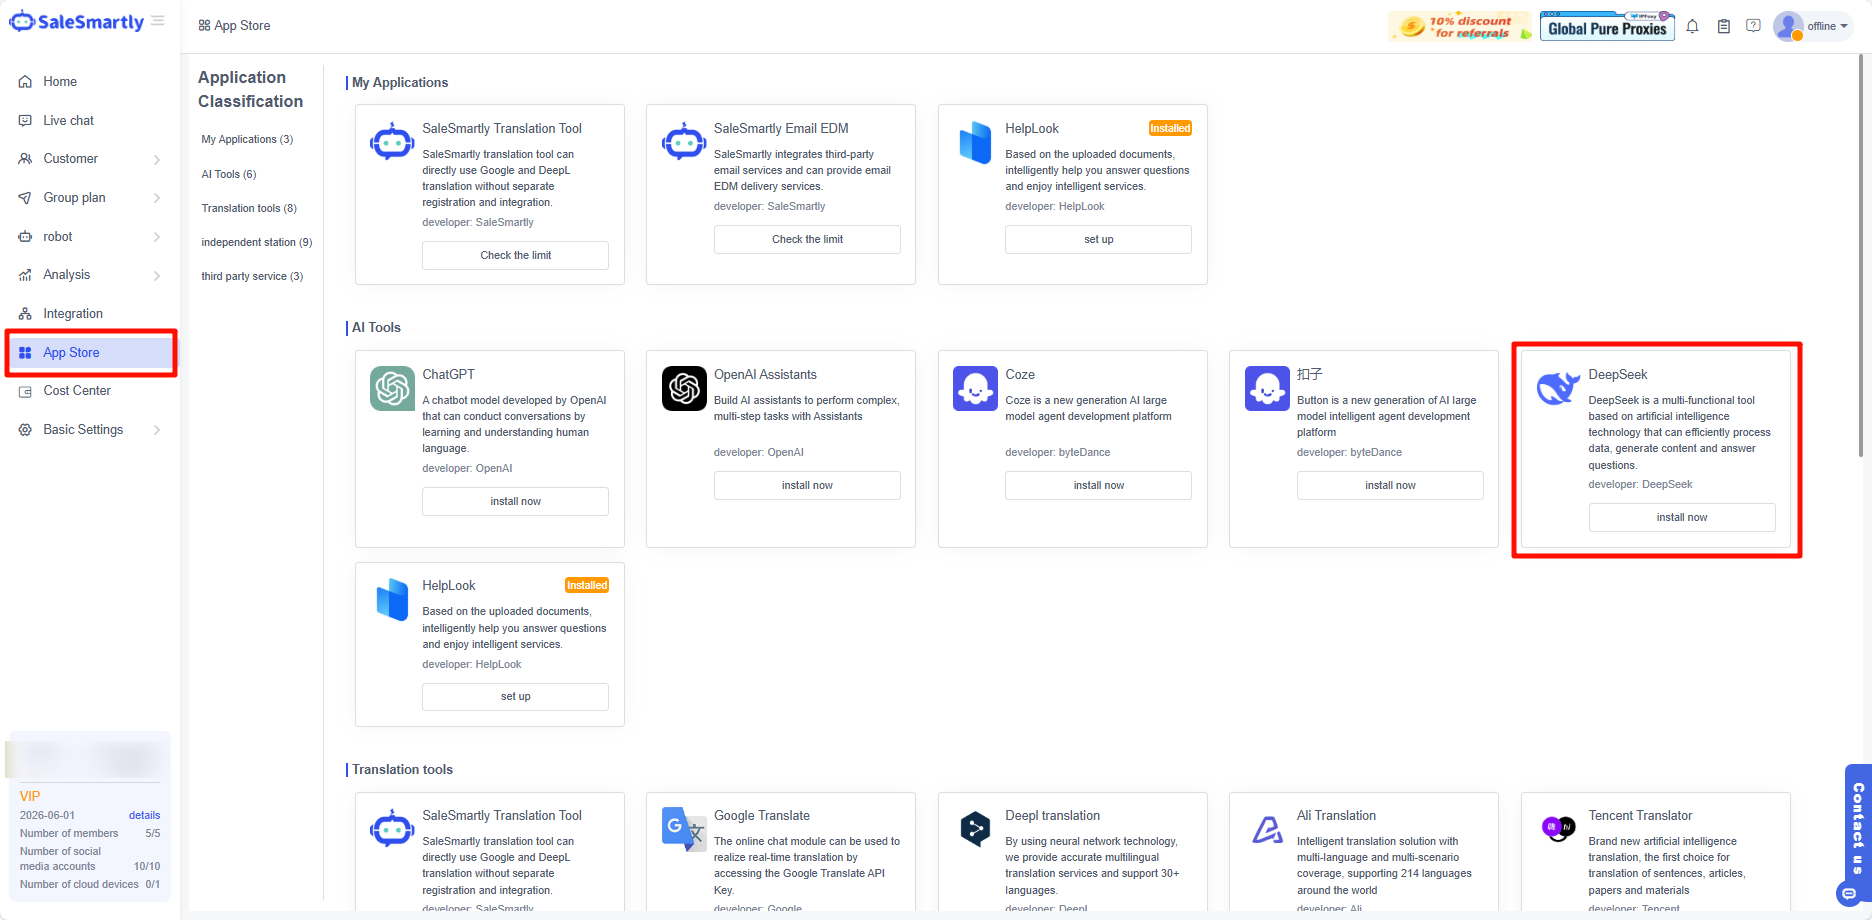Collapse sidebar using the hamburger icon
The width and height of the screenshot is (1872, 920).
(x=158, y=21)
